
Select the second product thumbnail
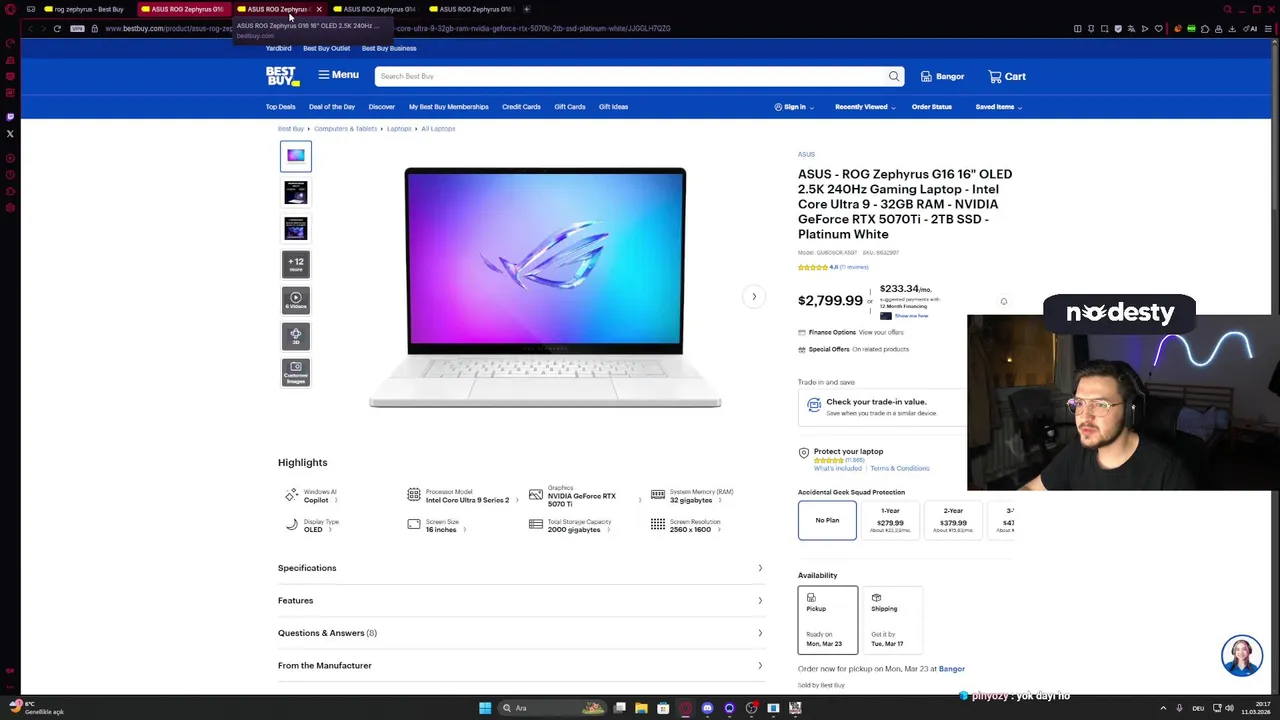pyautogui.click(x=296, y=192)
